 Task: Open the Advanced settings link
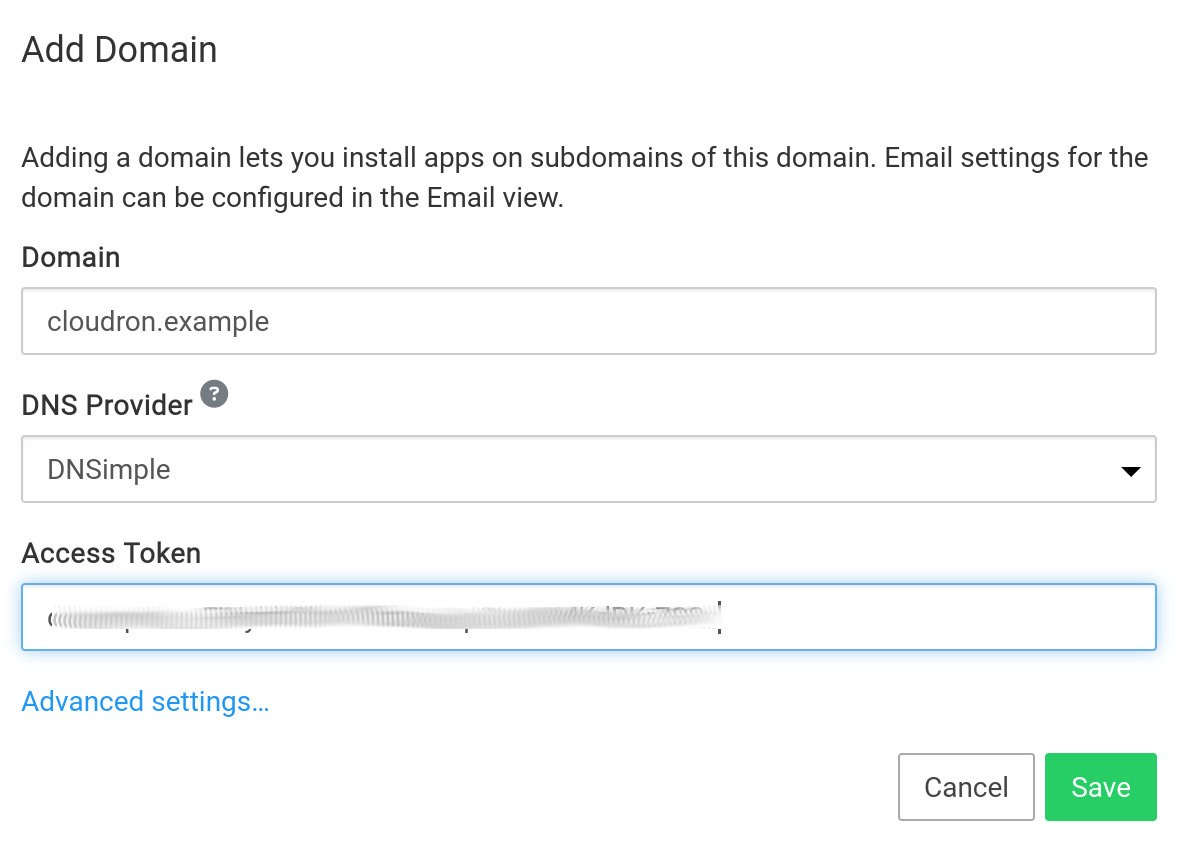(145, 702)
